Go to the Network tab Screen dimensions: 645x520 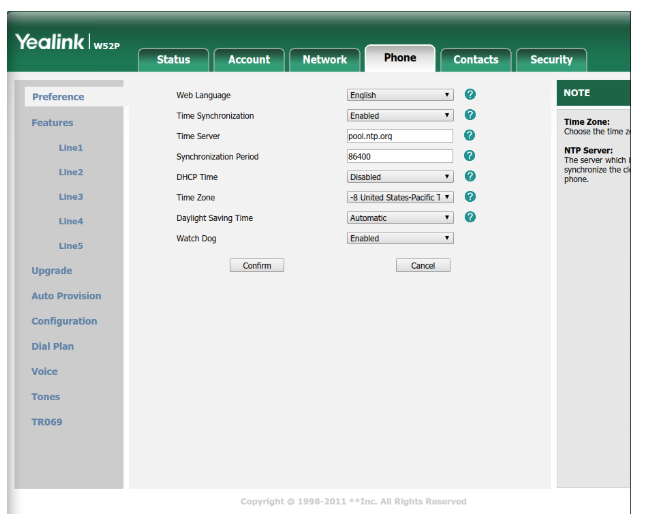pos(325,60)
